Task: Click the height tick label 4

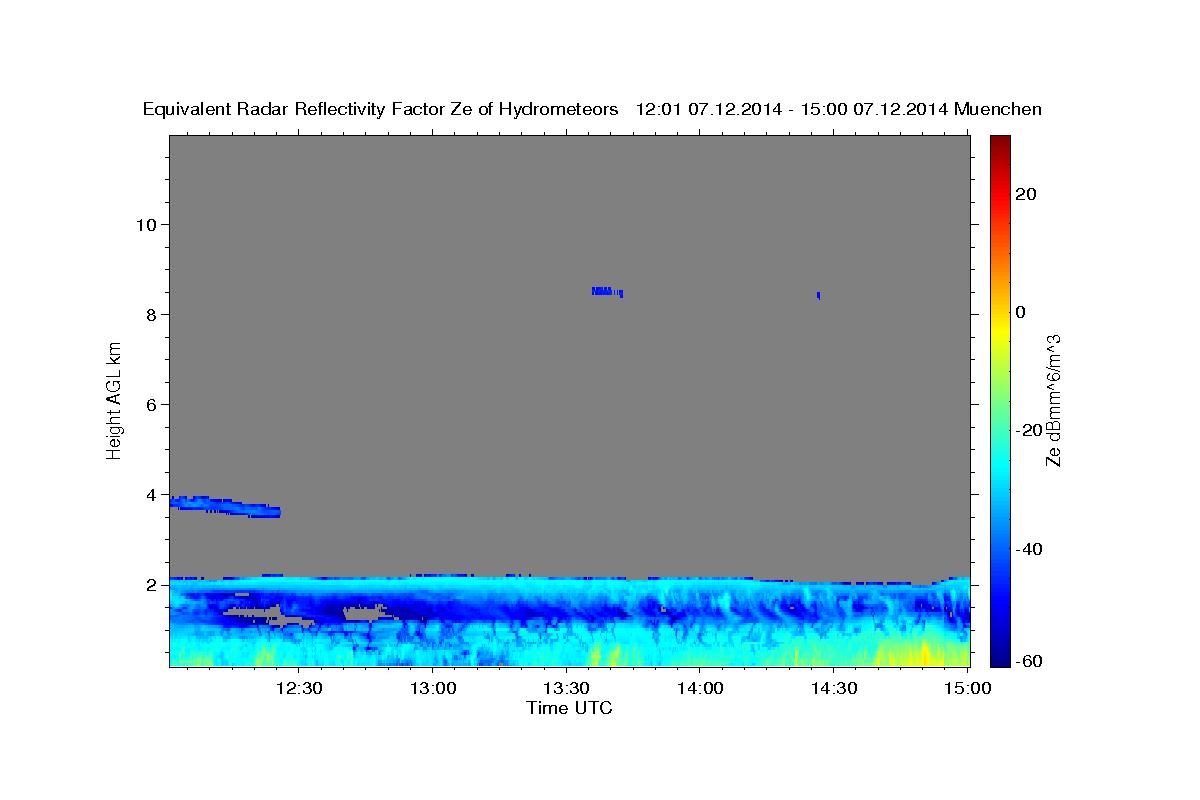Action: [150, 494]
